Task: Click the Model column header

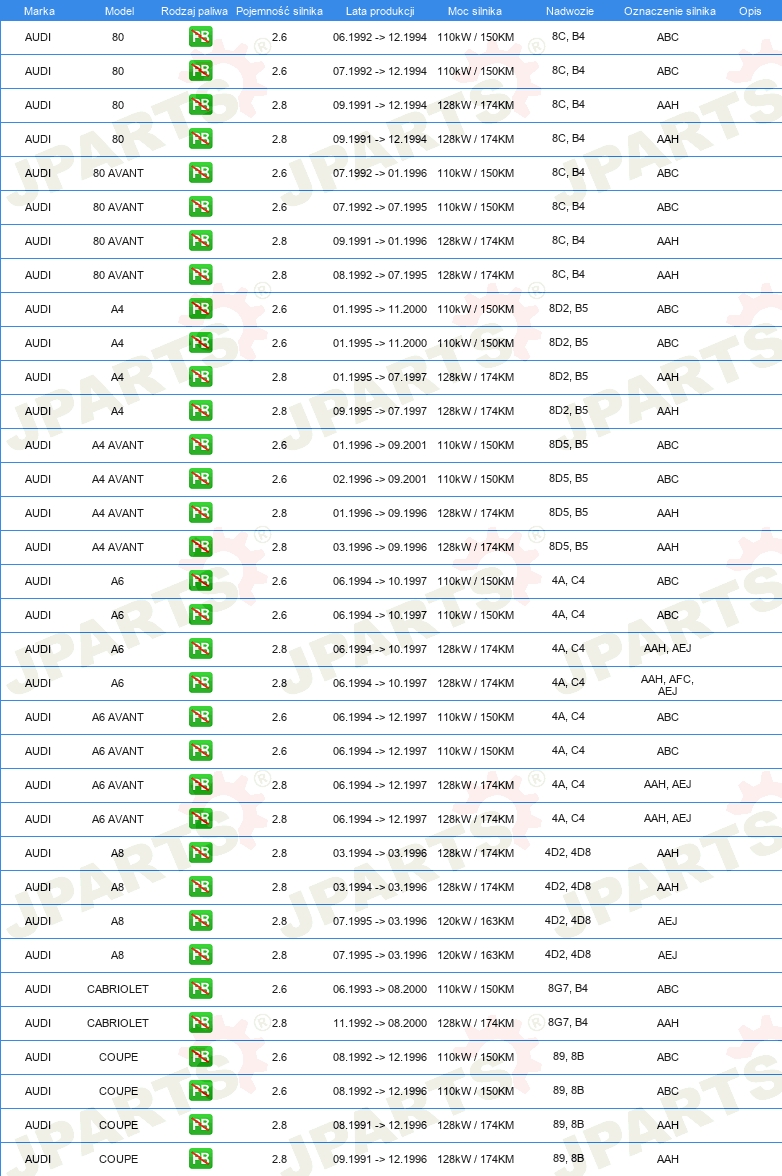Action: click(119, 11)
